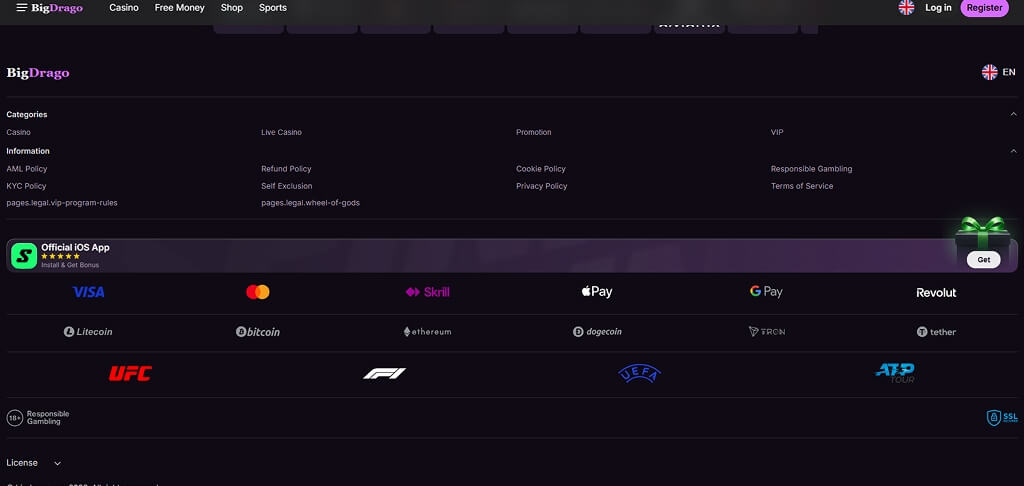
Task: Open the KYC Policy link
Action: 26,186
